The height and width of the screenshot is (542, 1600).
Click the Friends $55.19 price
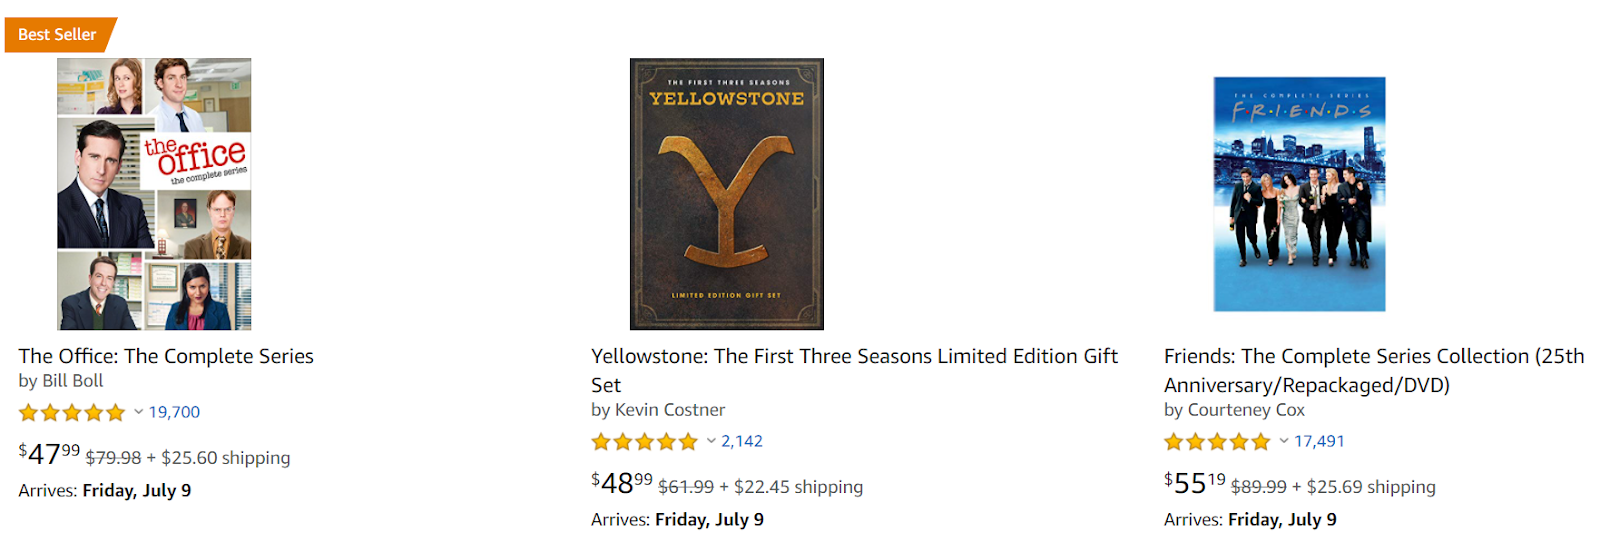click(1194, 484)
